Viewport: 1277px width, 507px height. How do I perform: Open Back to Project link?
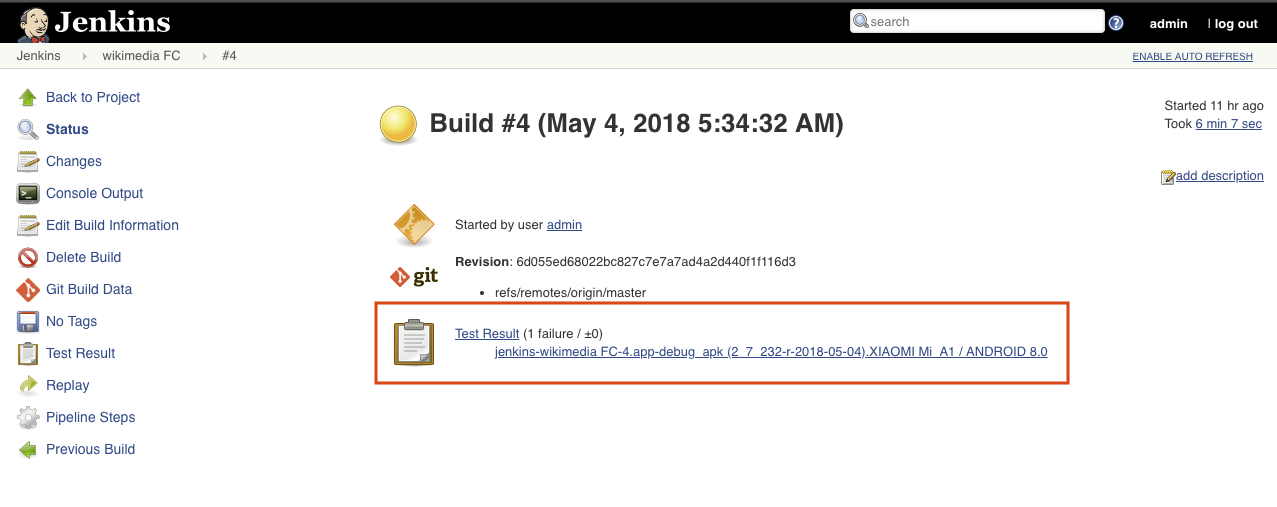tap(93, 97)
